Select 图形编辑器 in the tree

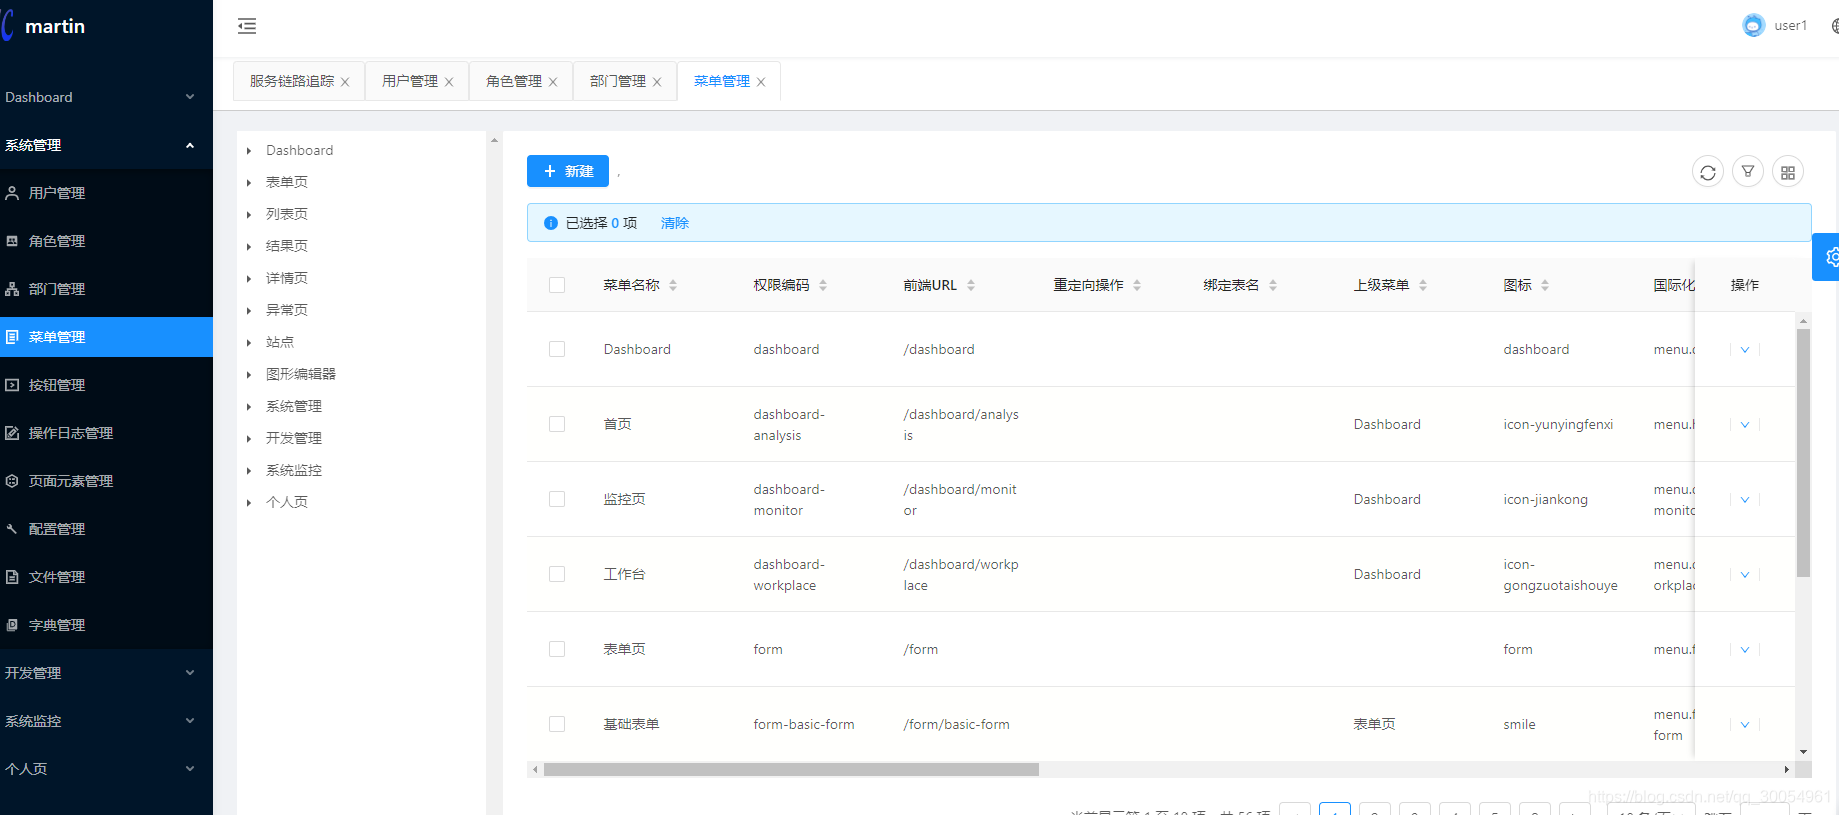click(x=301, y=374)
